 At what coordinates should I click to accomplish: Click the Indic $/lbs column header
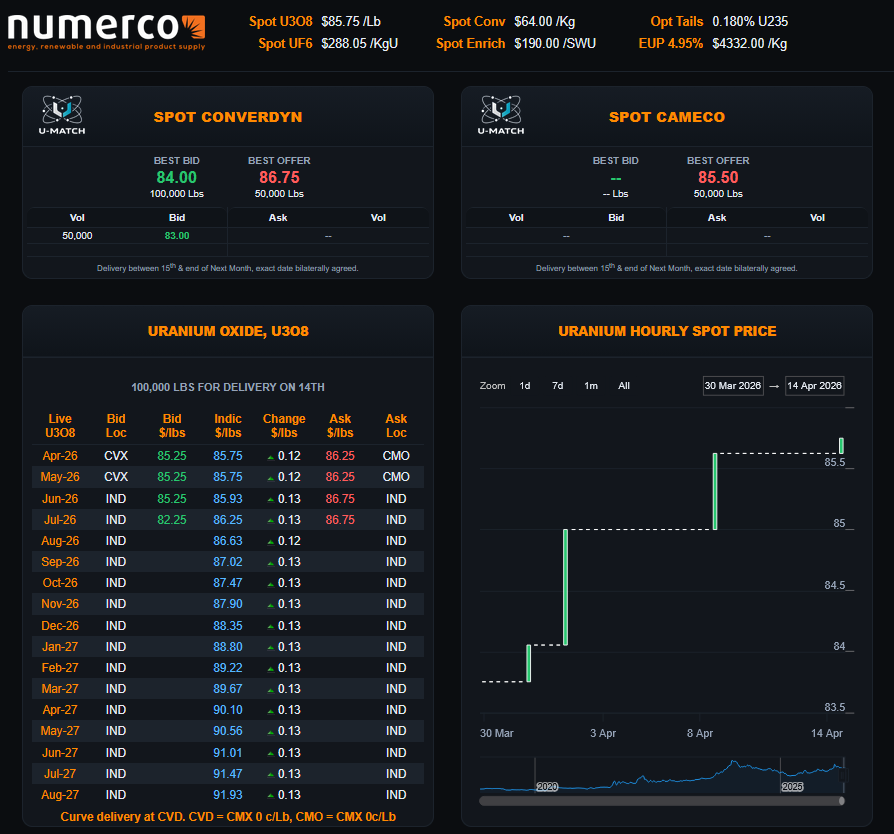pos(227,426)
